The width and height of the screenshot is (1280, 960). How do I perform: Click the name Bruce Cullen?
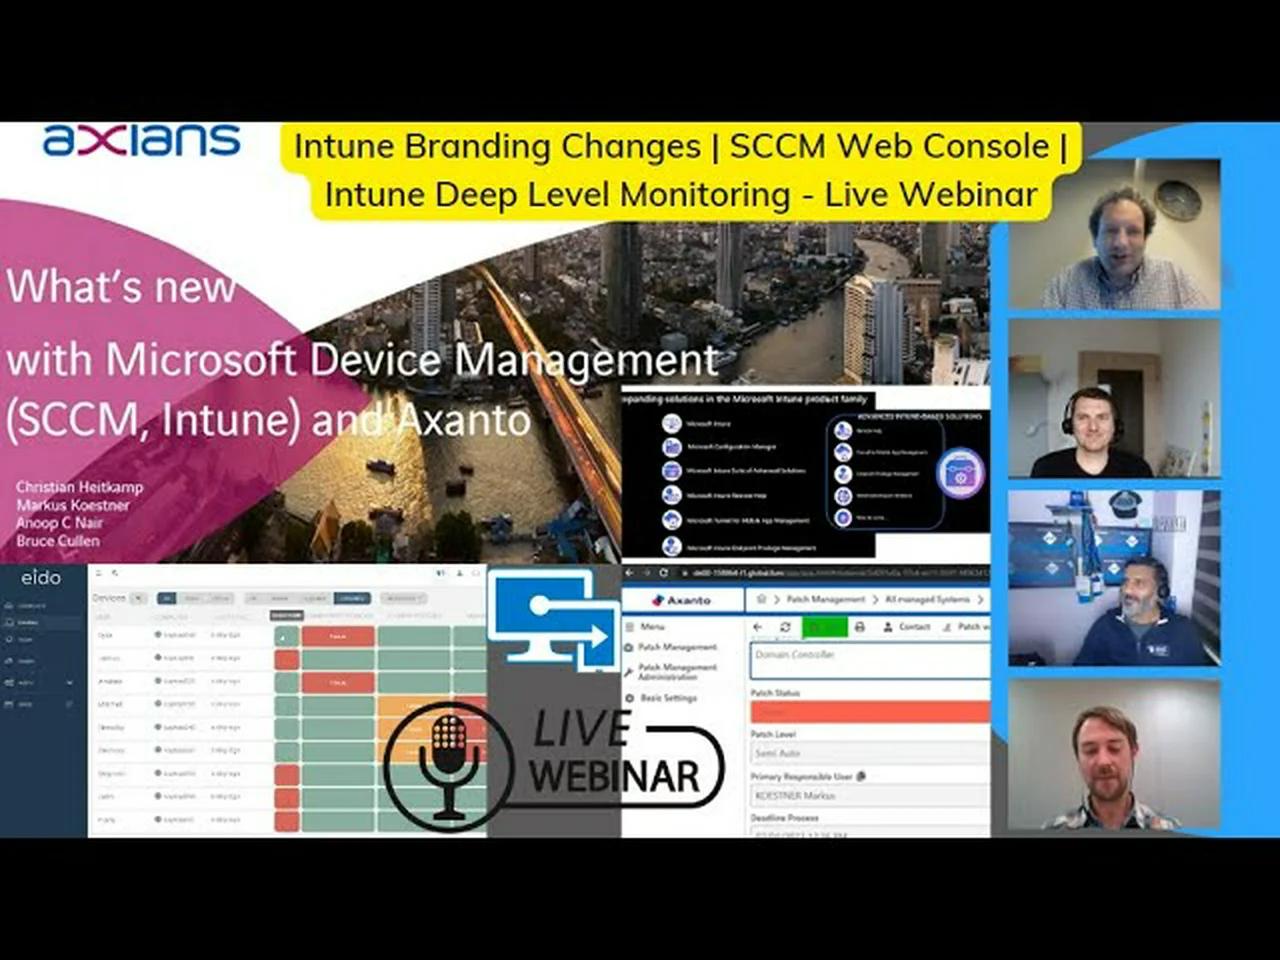point(57,541)
